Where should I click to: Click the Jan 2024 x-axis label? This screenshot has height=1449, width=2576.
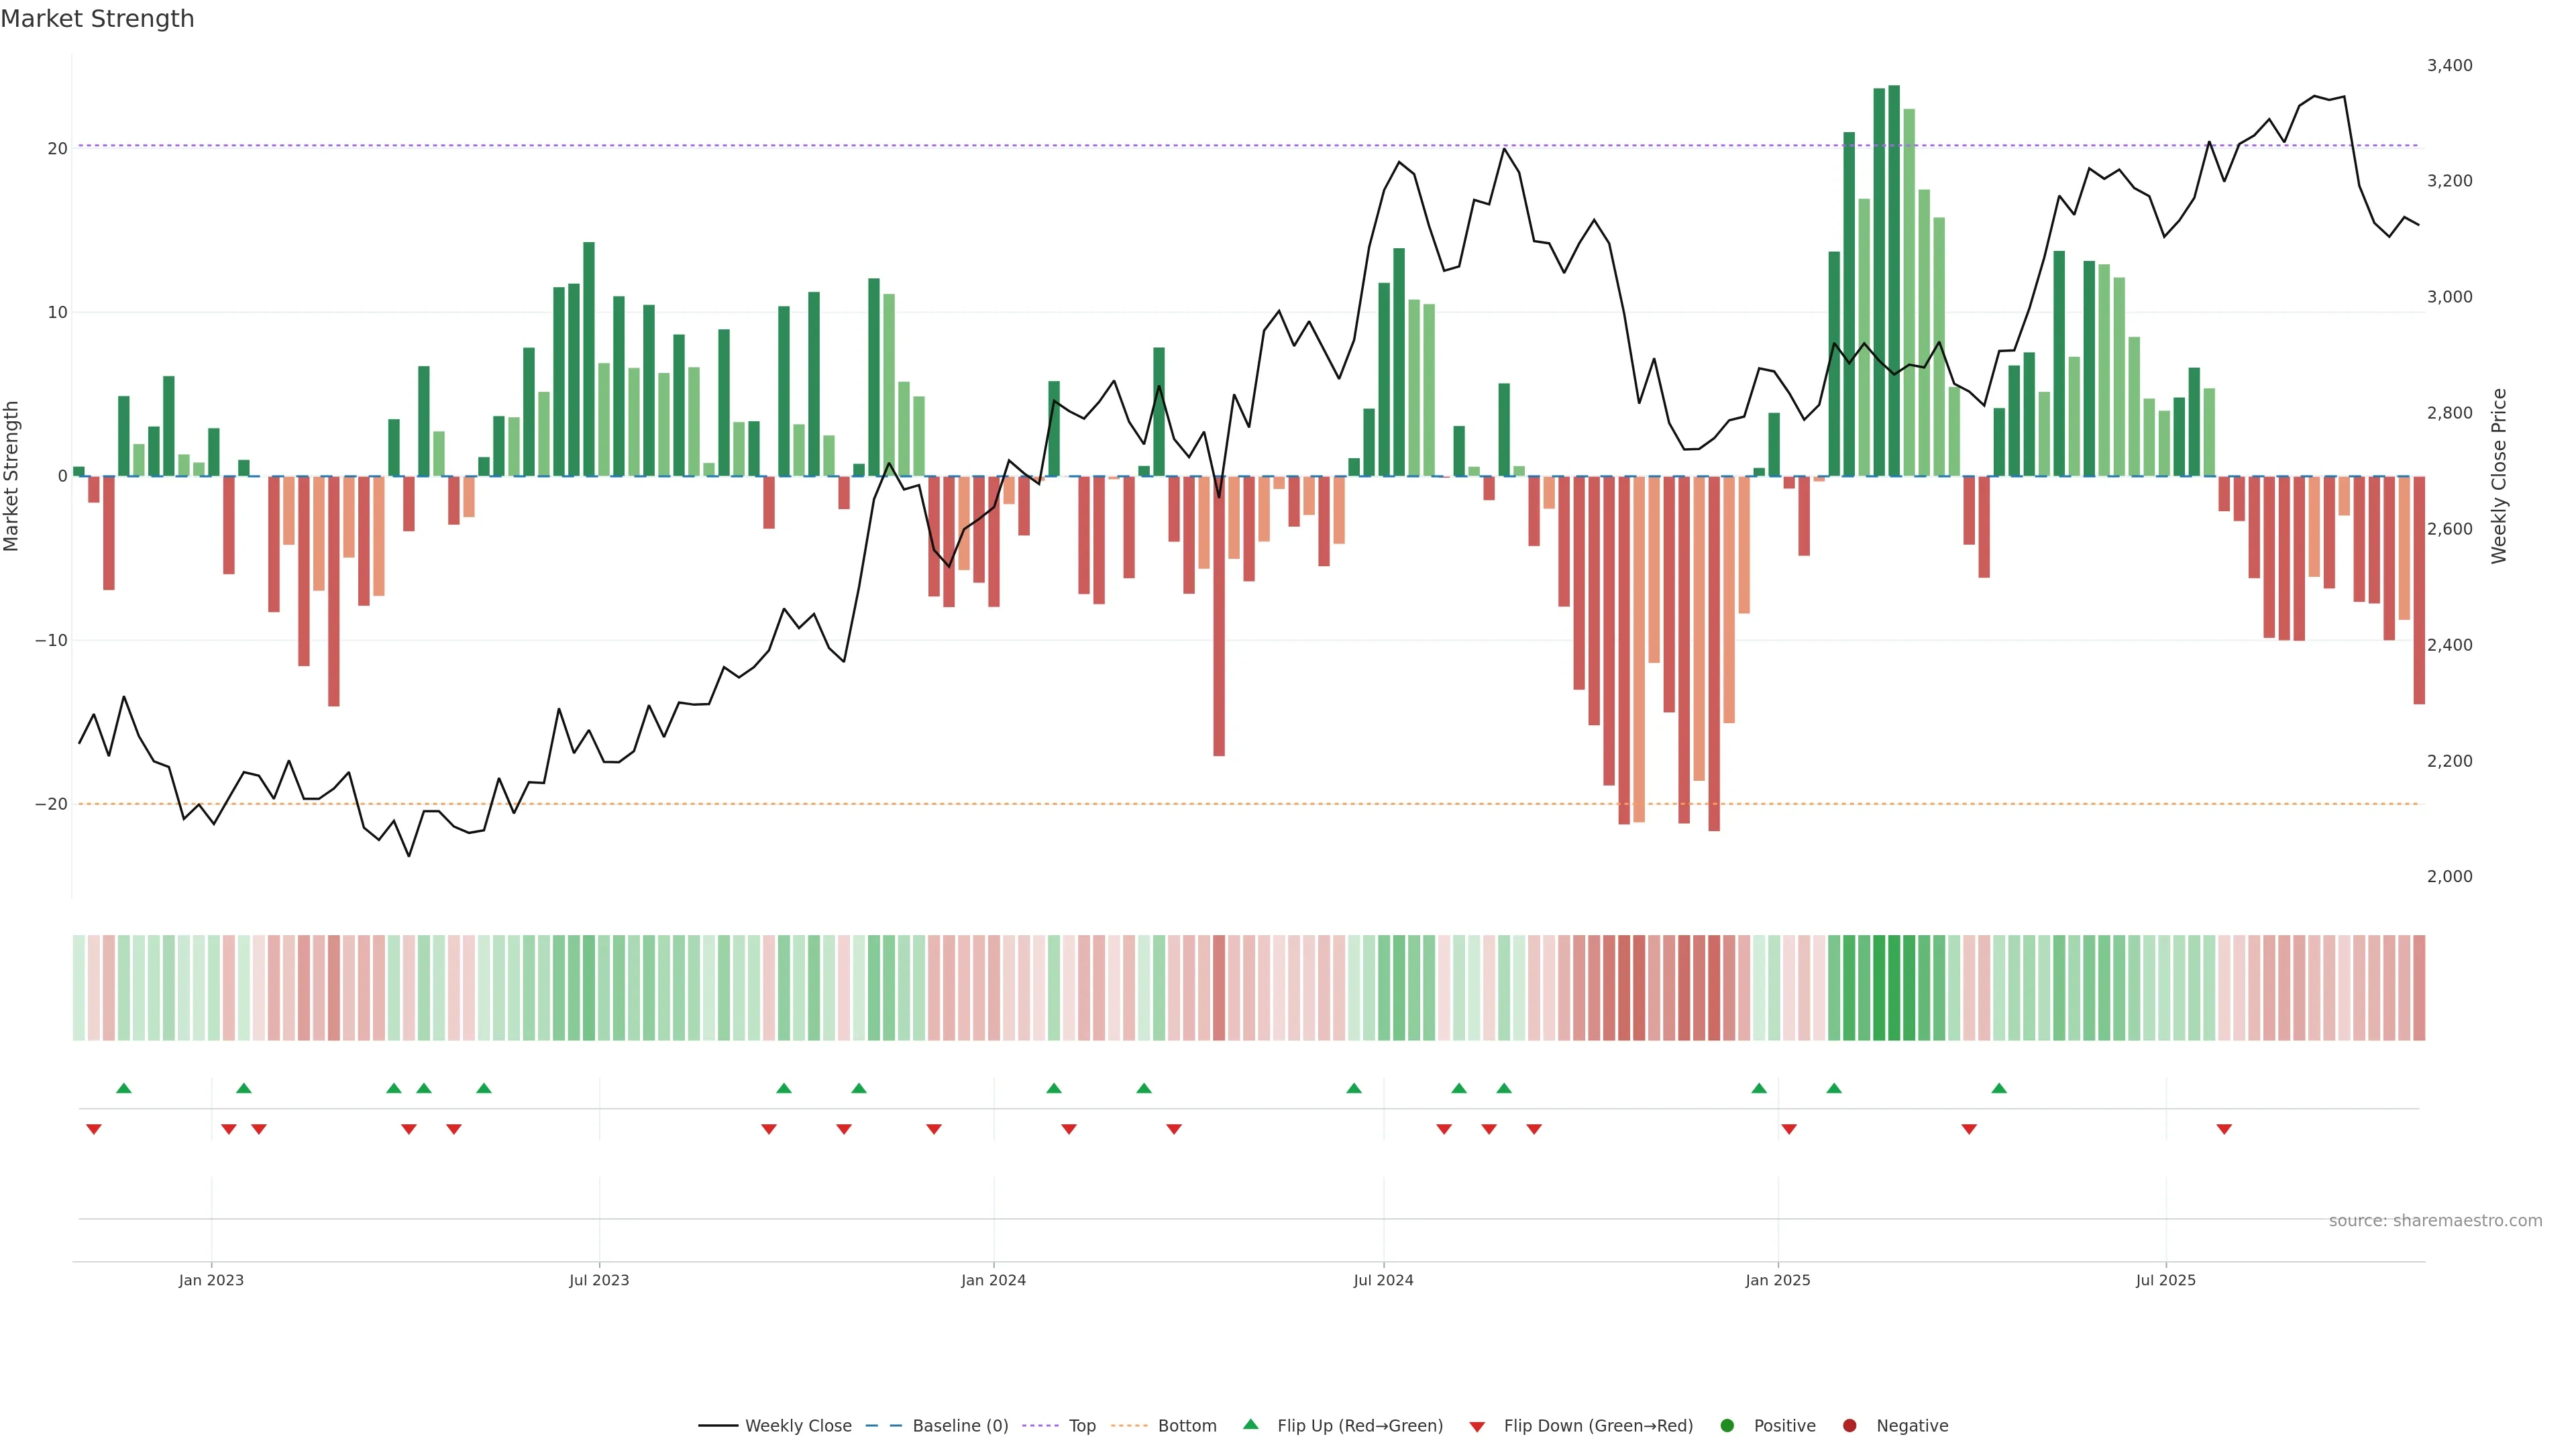coord(993,1280)
